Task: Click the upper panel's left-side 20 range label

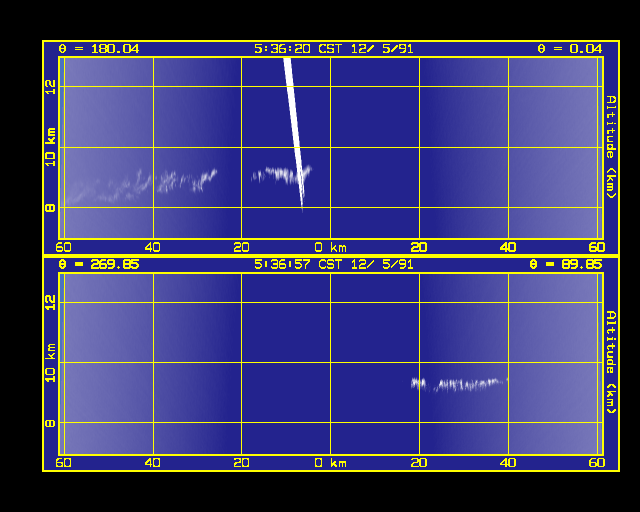Action: pos(241,247)
